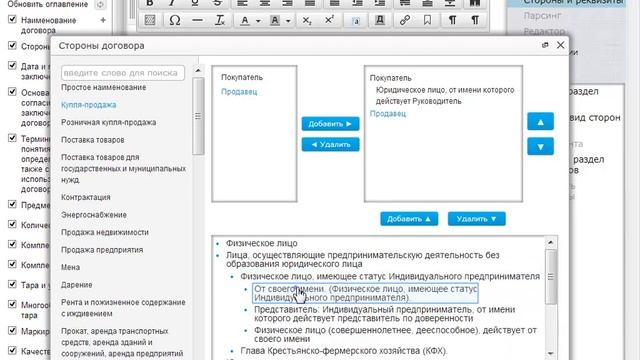Screen dimensions: 640x360
Task: Open background color dropdown arrow
Action: (x=288, y=21)
